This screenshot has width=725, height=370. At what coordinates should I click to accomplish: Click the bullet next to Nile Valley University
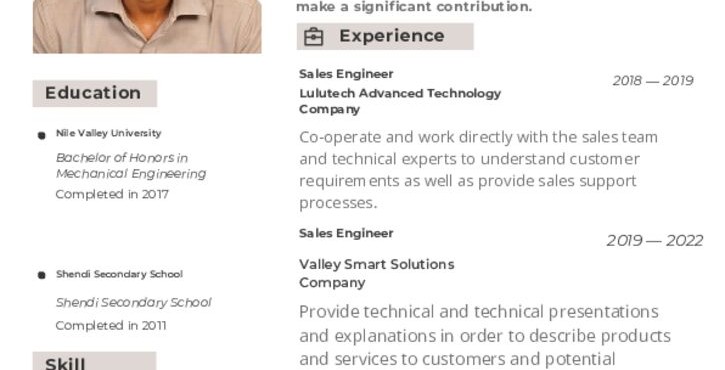[x=42, y=136]
